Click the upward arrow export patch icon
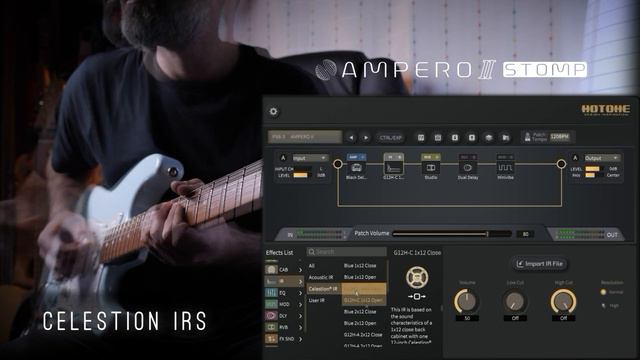 point(471,138)
